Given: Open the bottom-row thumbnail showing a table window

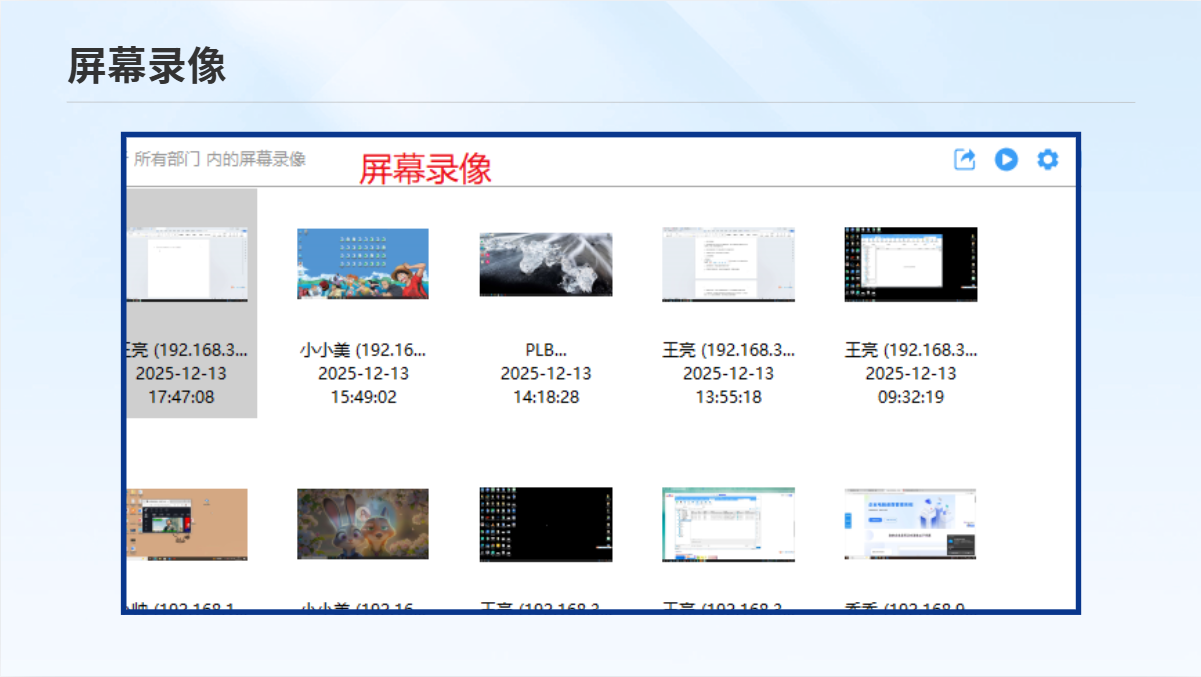Looking at the screenshot, I should click(x=728, y=524).
